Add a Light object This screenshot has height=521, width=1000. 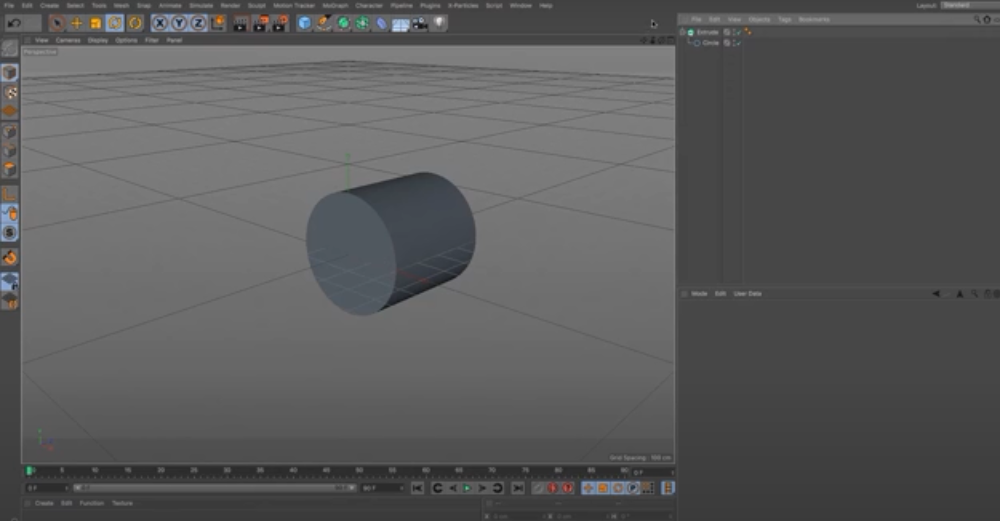439,24
